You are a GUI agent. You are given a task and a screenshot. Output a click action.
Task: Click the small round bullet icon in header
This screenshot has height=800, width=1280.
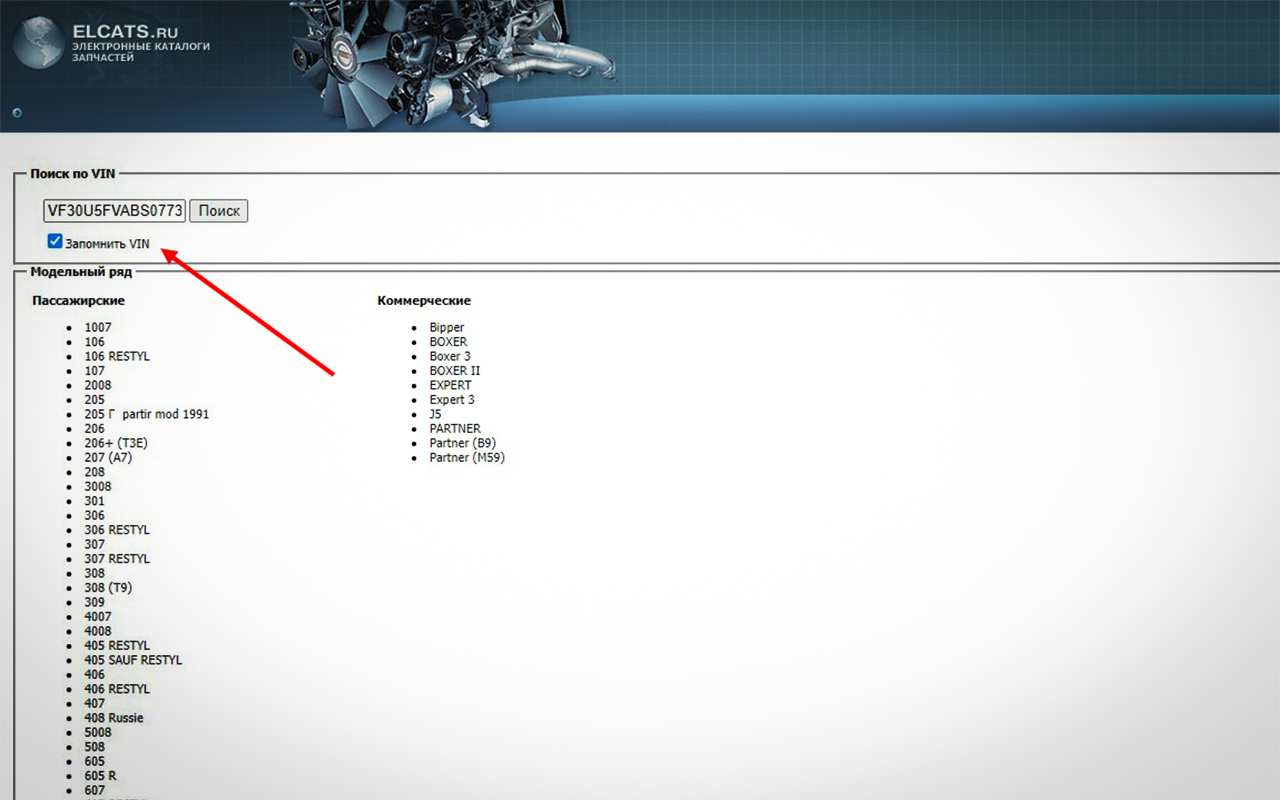[x=17, y=113]
